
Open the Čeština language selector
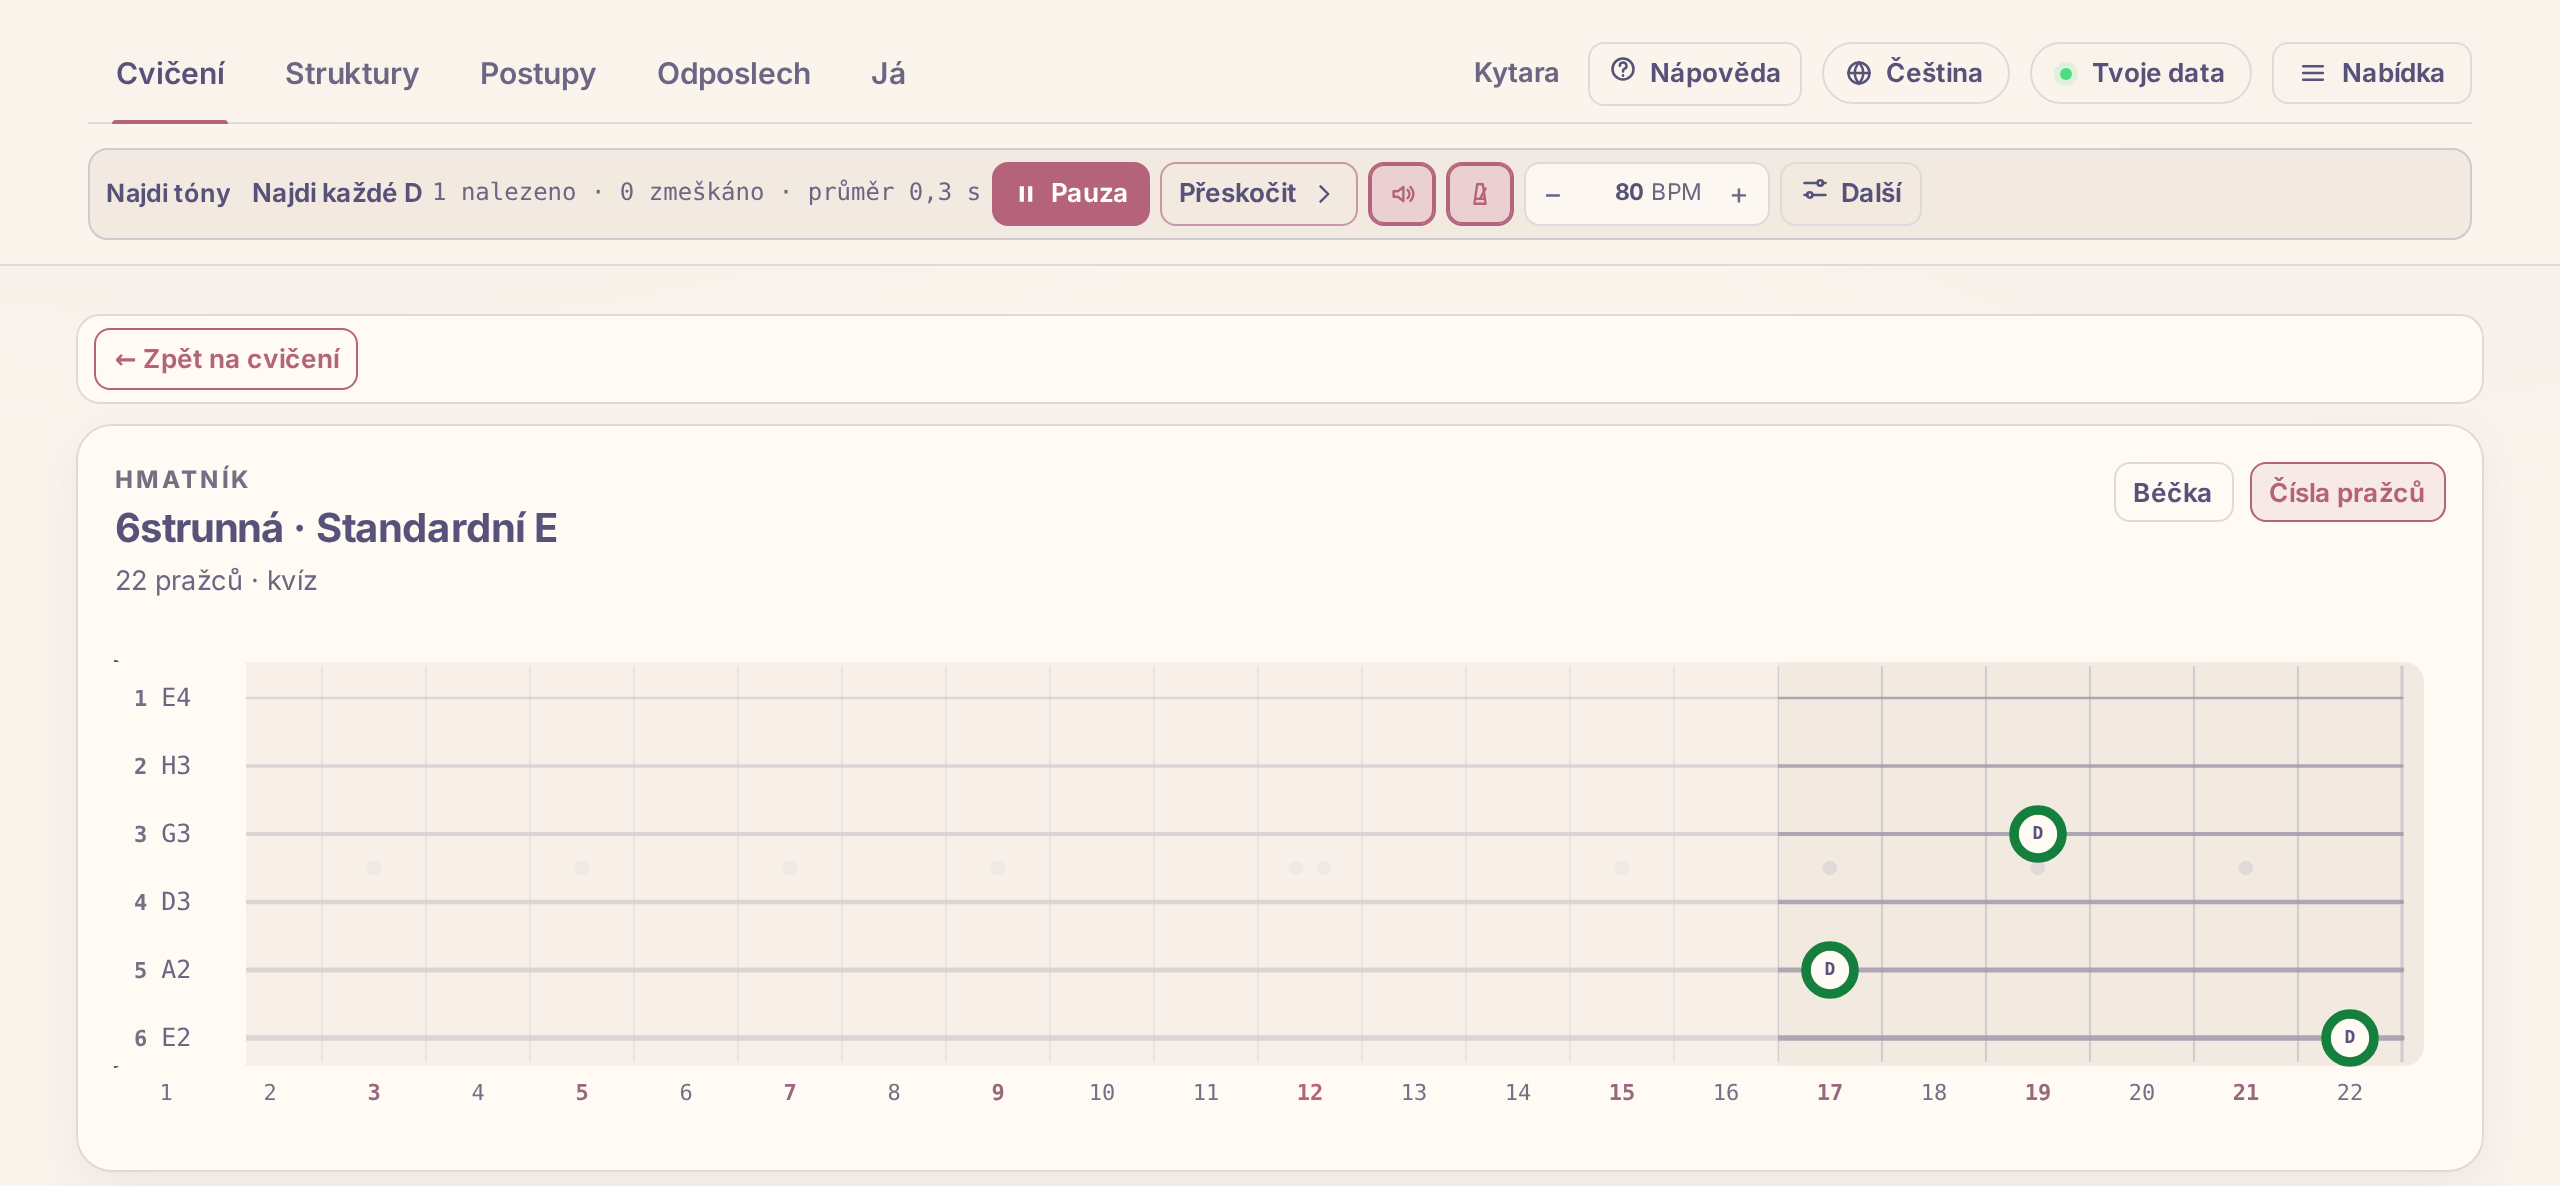(1915, 73)
